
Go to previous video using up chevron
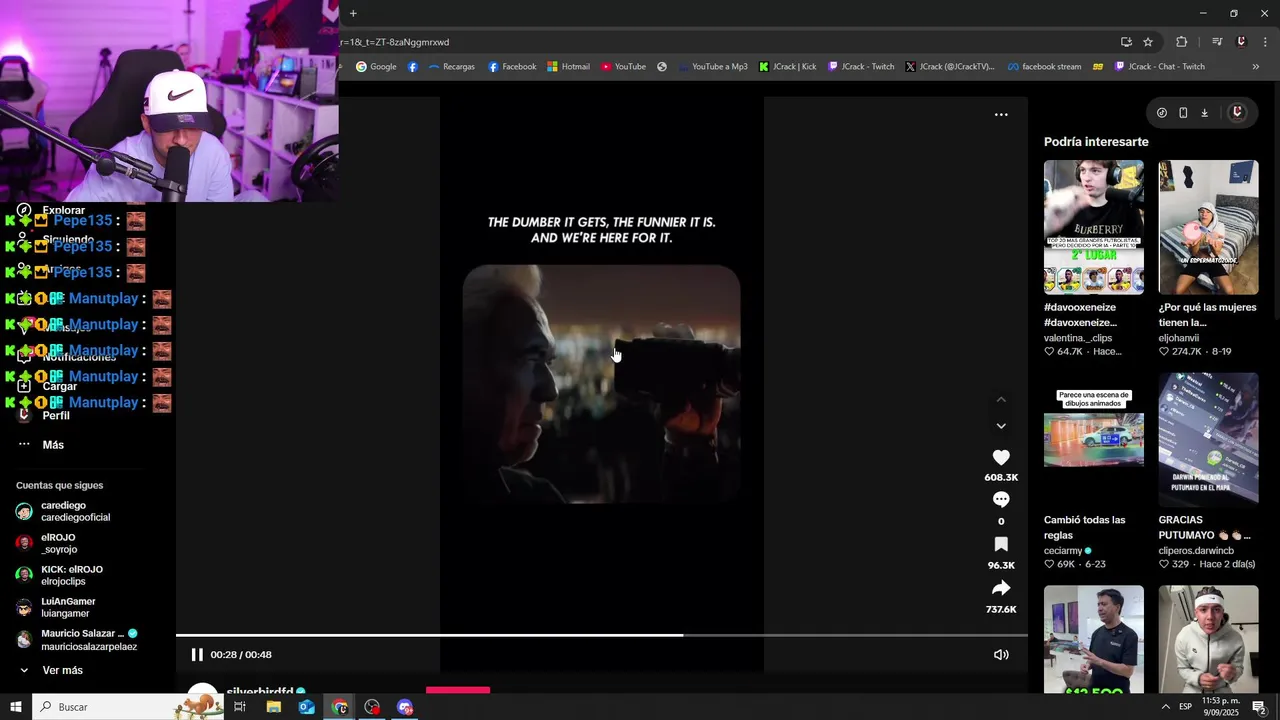tap(1001, 400)
